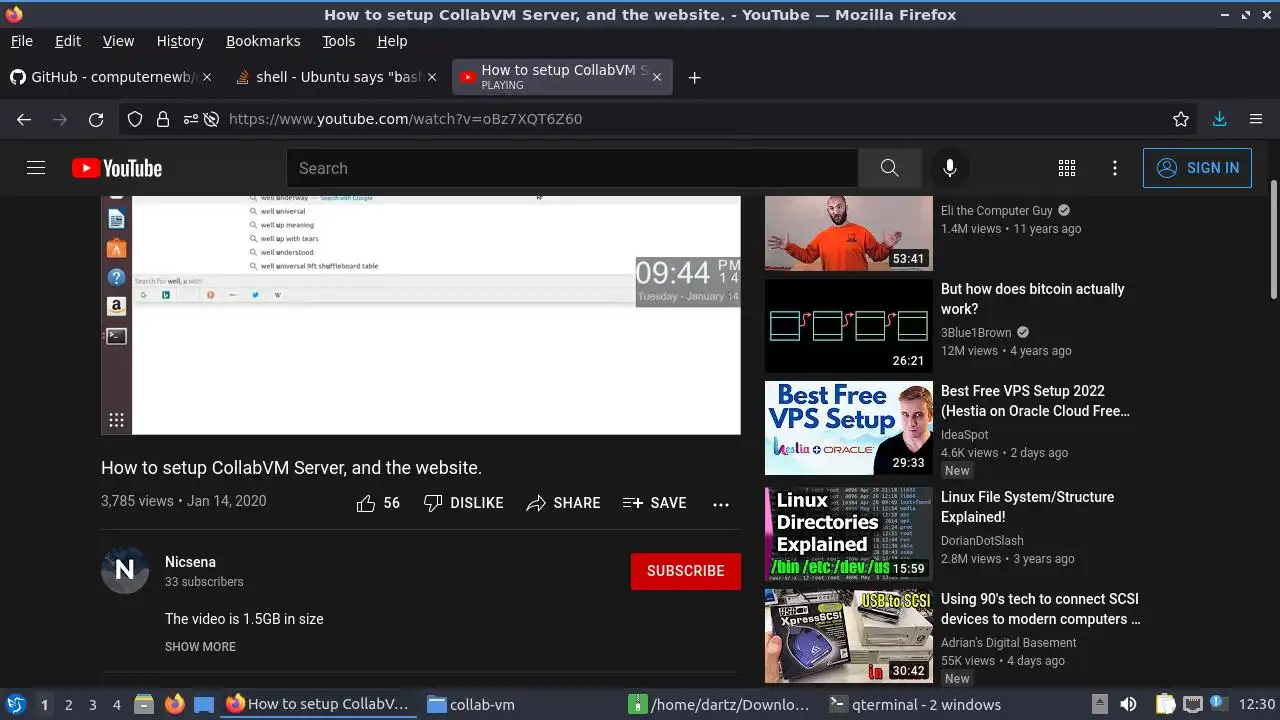Screen dimensions: 1280x720
Task: Open the History menu
Action: pos(180,41)
